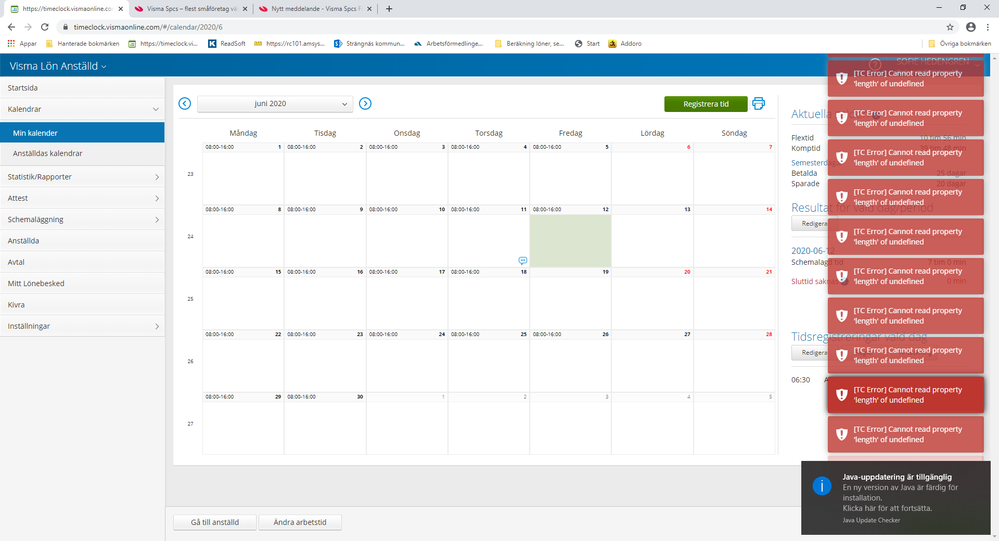
Task: Open Anställdas kalendrar
Action: [x=82, y=154]
